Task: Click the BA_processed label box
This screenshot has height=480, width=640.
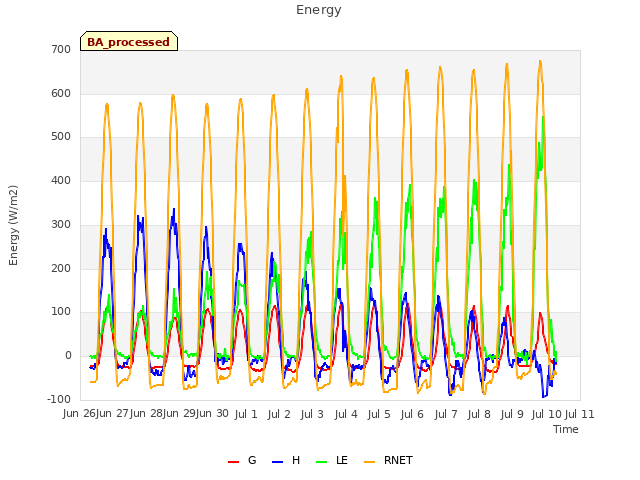Action: click(x=129, y=41)
